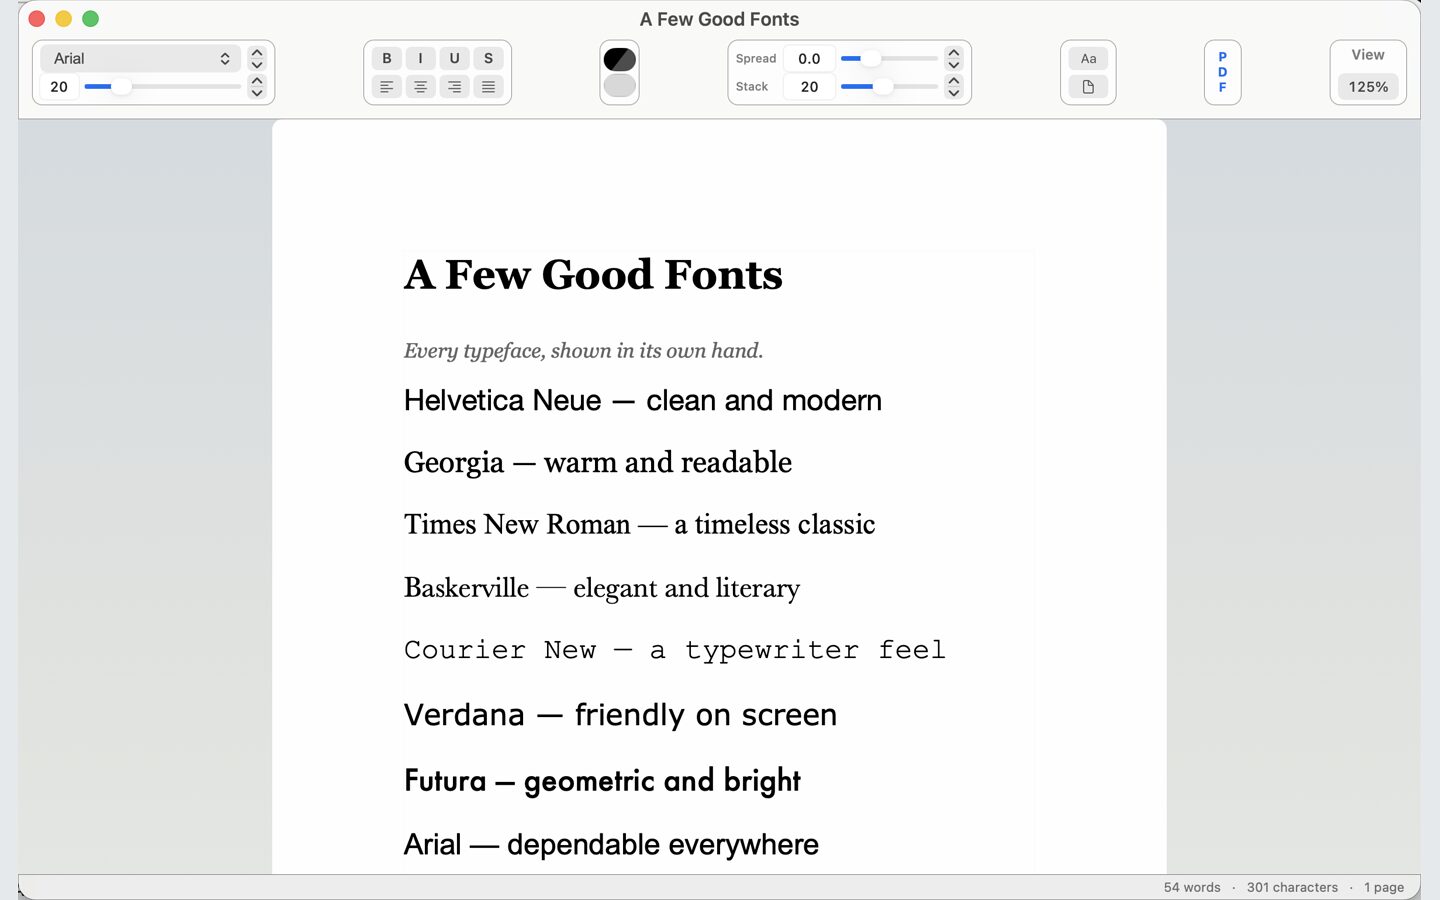Pick the gray background color swatch
The width and height of the screenshot is (1440, 900).
tap(620, 86)
